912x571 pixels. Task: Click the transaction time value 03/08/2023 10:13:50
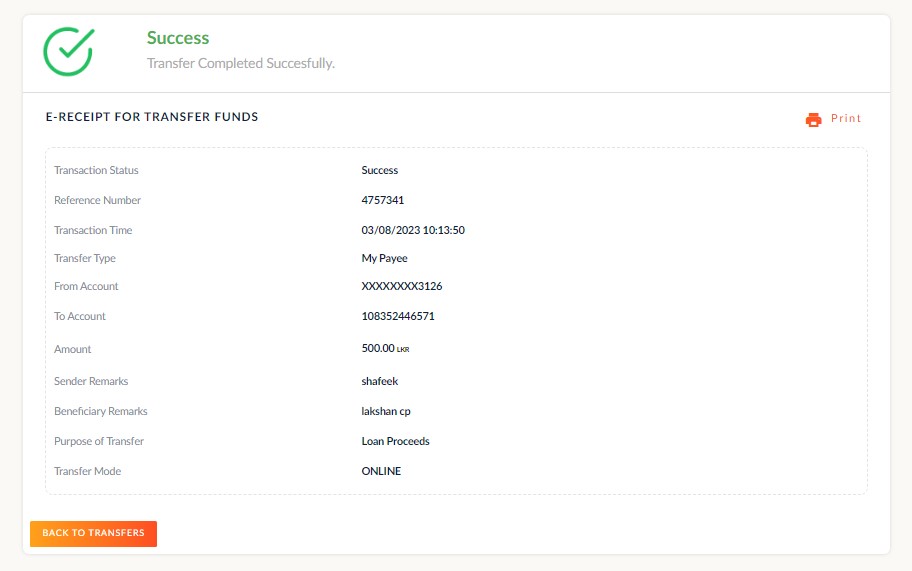(x=413, y=230)
